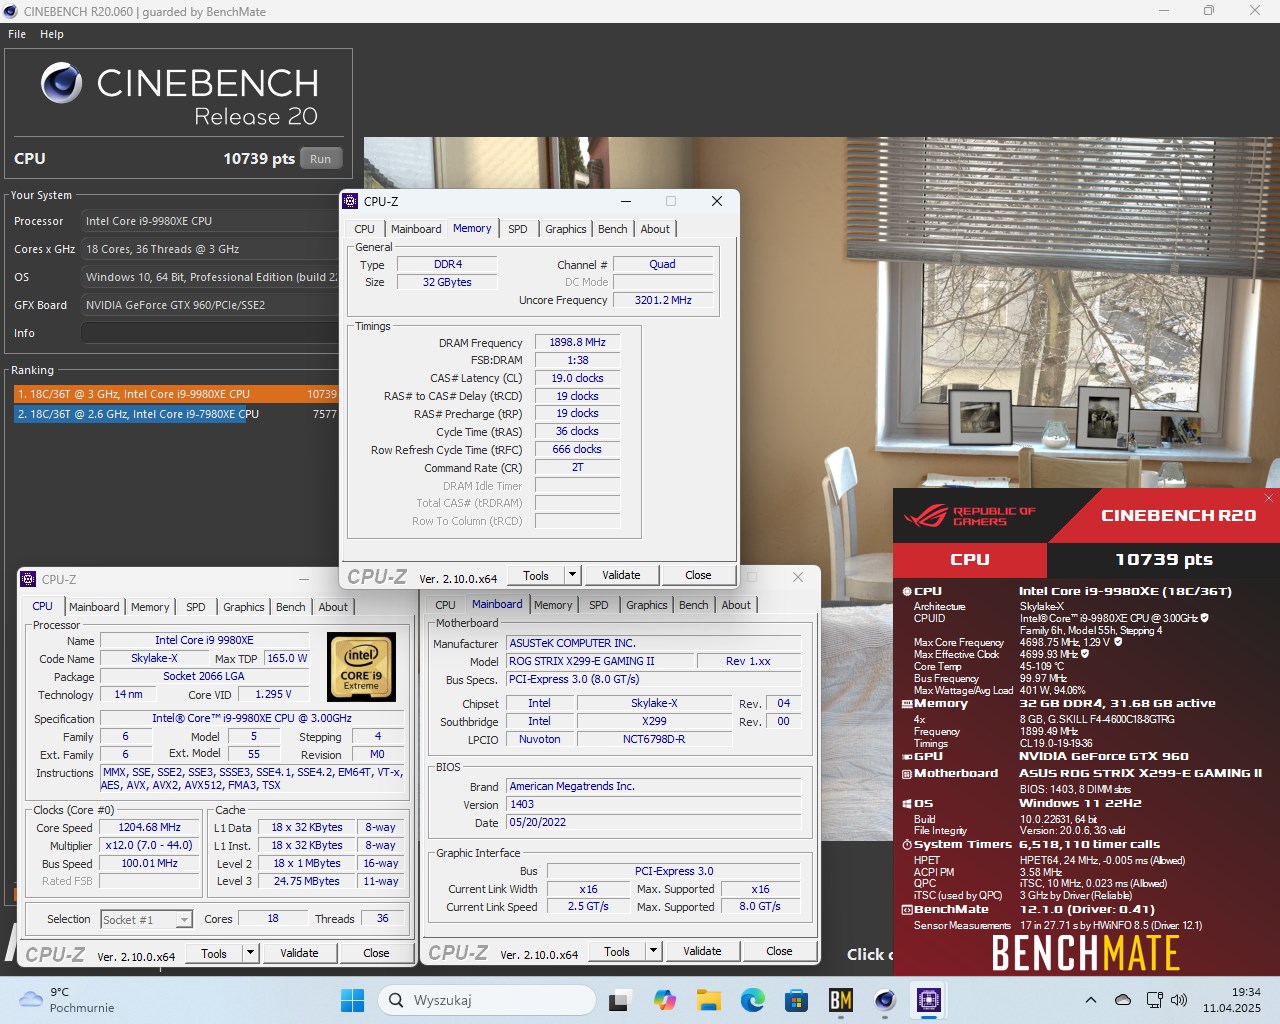Open network settings from the tray icon
Viewport: 1280px width, 1024px height.
(x=1154, y=1000)
